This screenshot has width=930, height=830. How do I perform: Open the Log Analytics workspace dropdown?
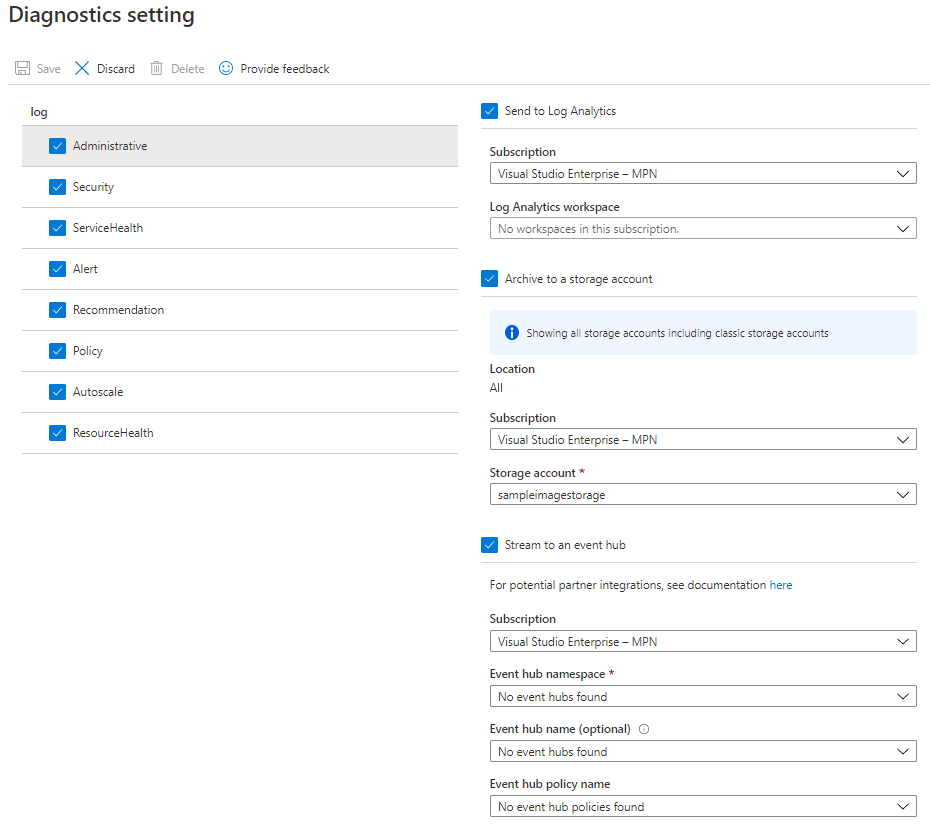tap(702, 229)
